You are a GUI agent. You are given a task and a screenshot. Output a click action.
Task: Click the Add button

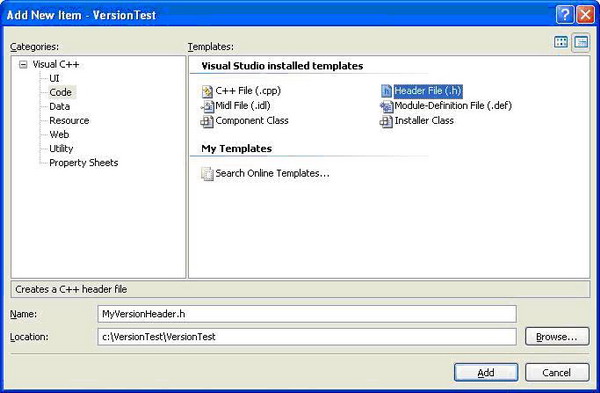tap(486, 372)
